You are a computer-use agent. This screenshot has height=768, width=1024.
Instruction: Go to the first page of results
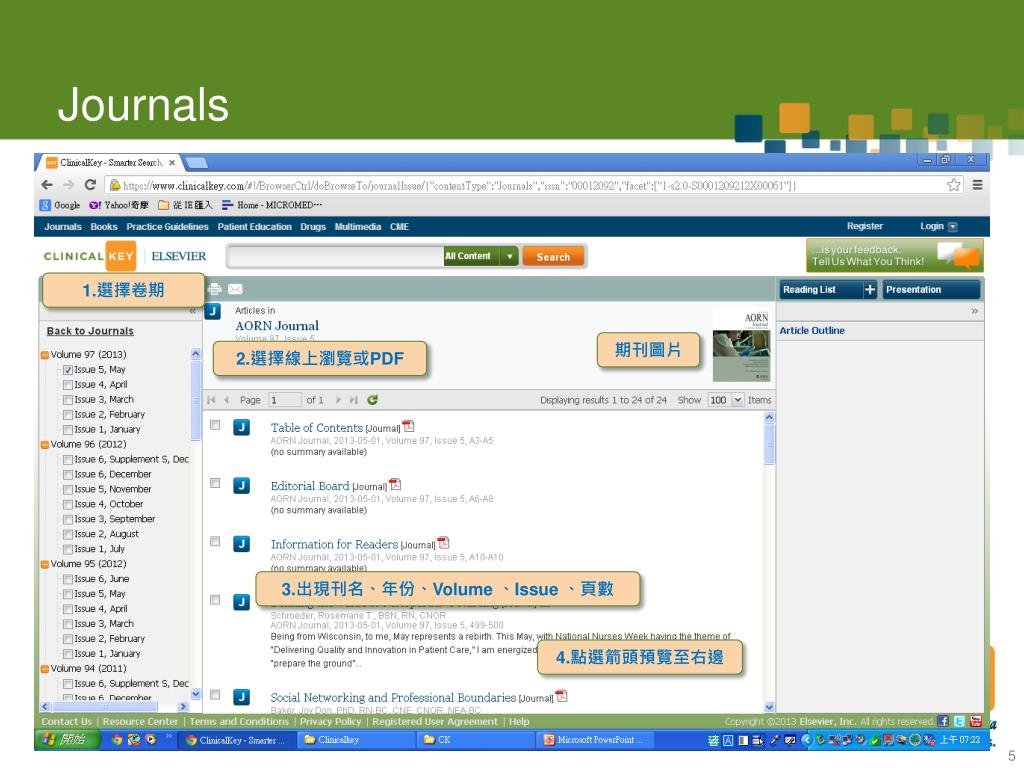pos(211,400)
